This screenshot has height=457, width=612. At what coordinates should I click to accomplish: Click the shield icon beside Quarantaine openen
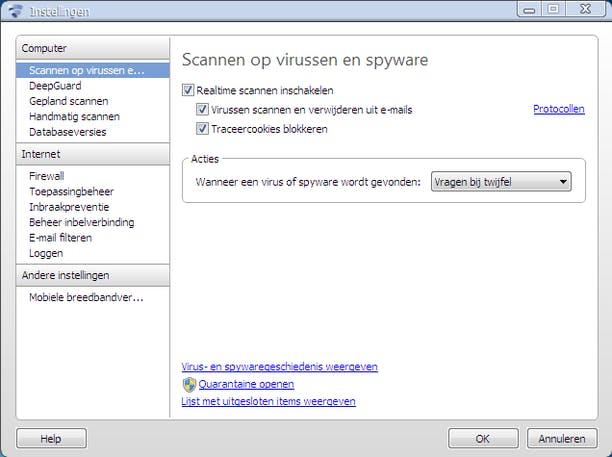click(189, 384)
